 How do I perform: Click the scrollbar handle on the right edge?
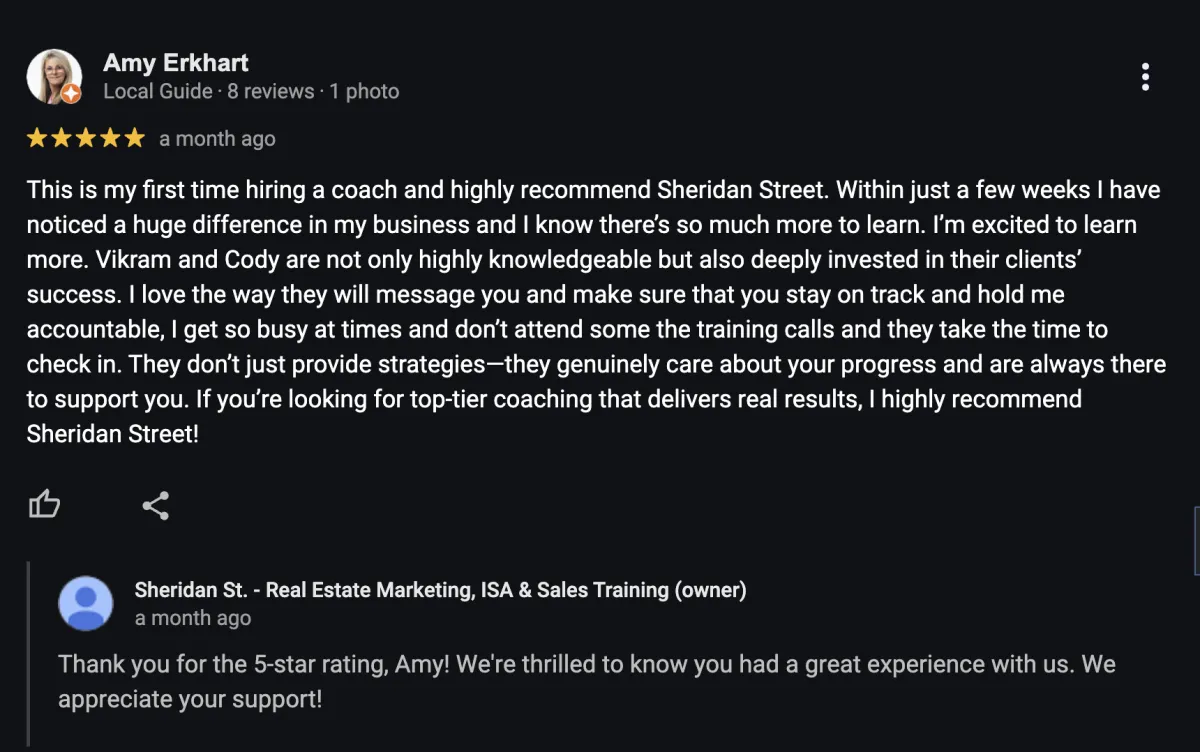[x=1197, y=540]
